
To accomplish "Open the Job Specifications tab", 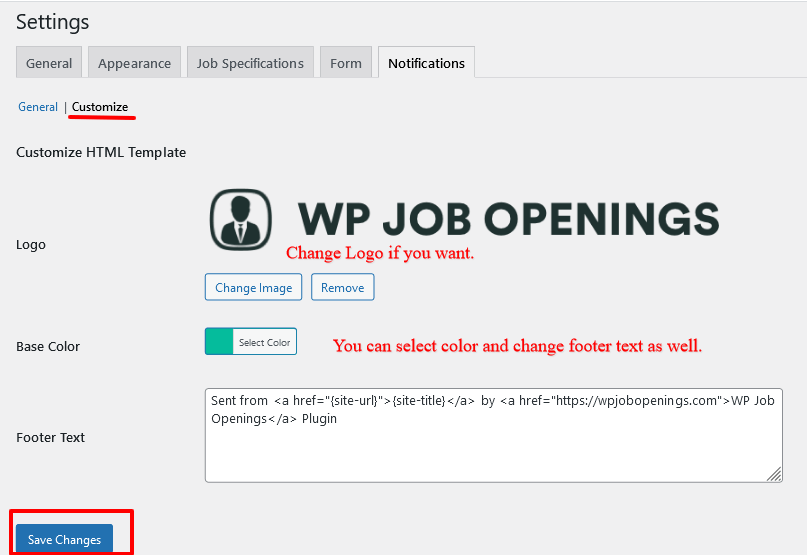I will click(250, 62).
